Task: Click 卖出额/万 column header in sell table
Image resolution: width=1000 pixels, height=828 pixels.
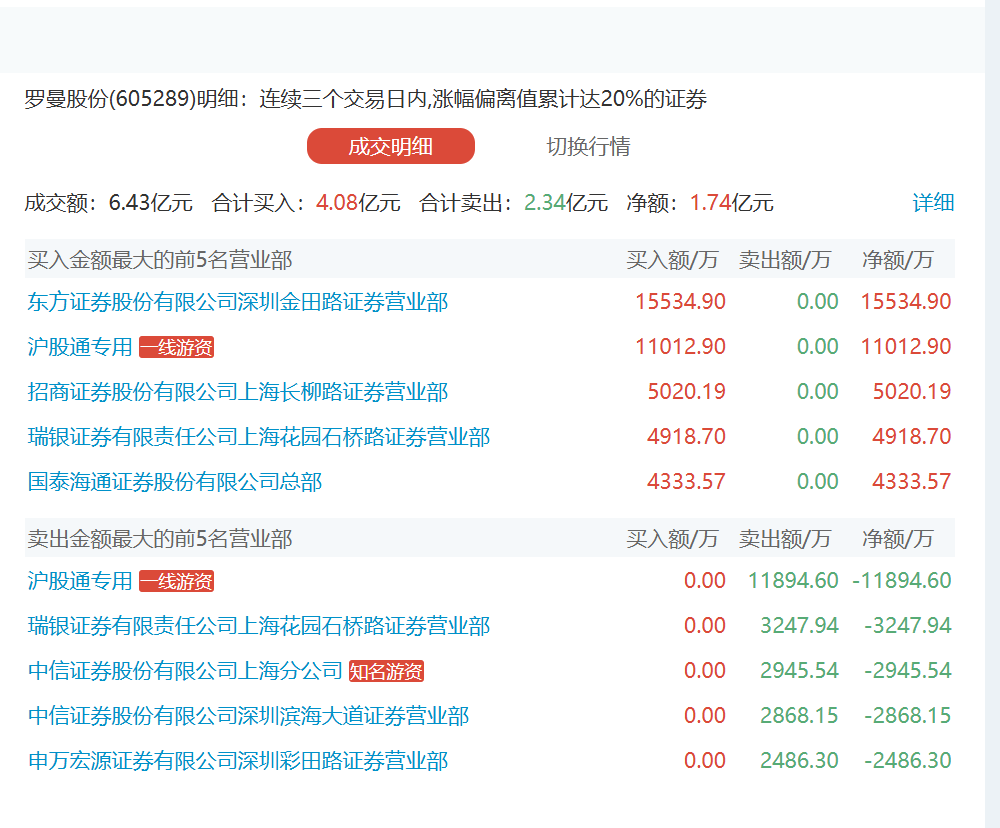Action: click(x=785, y=540)
